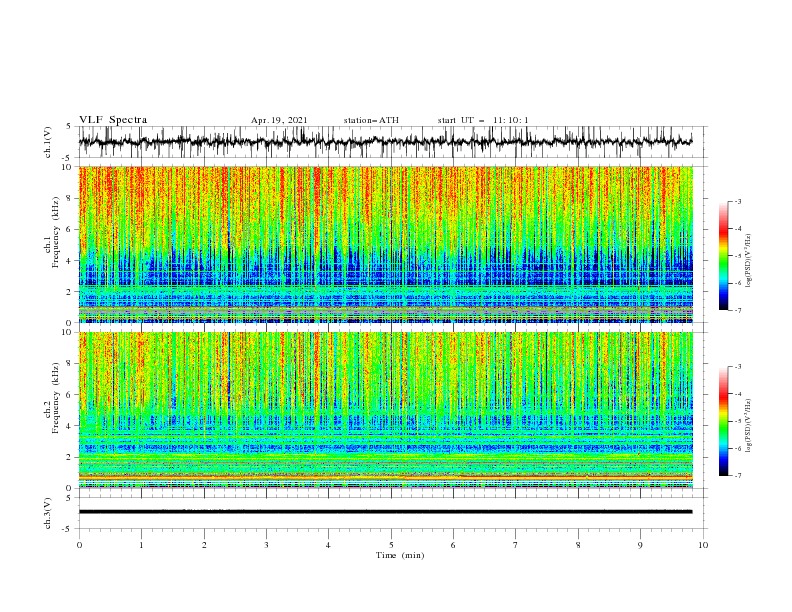Click the "ch.3(V)" axis label
The image size is (792, 612).
(48, 513)
